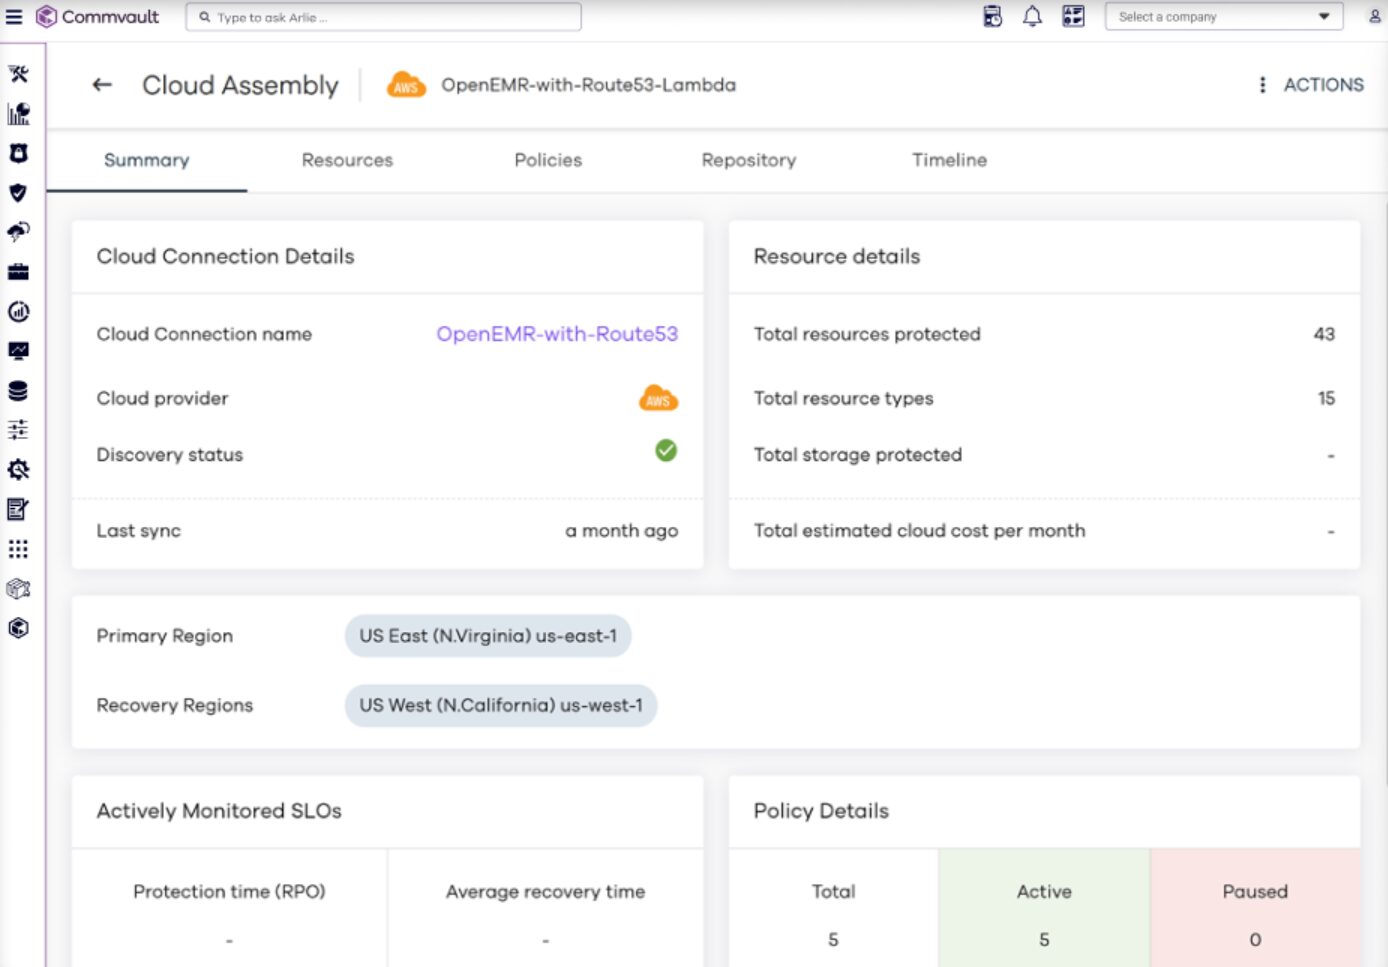Click the Total estimated cloud cost per month label

pos(919,531)
